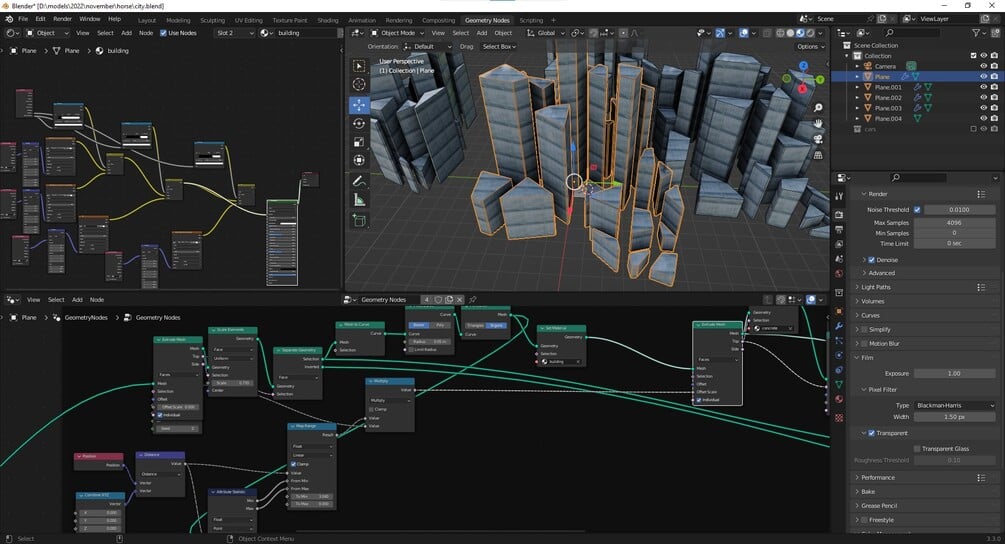Screen dimensions: 1005x544
Task: Pick the Measure tool in viewport toolbar
Action: pos(359,200)
